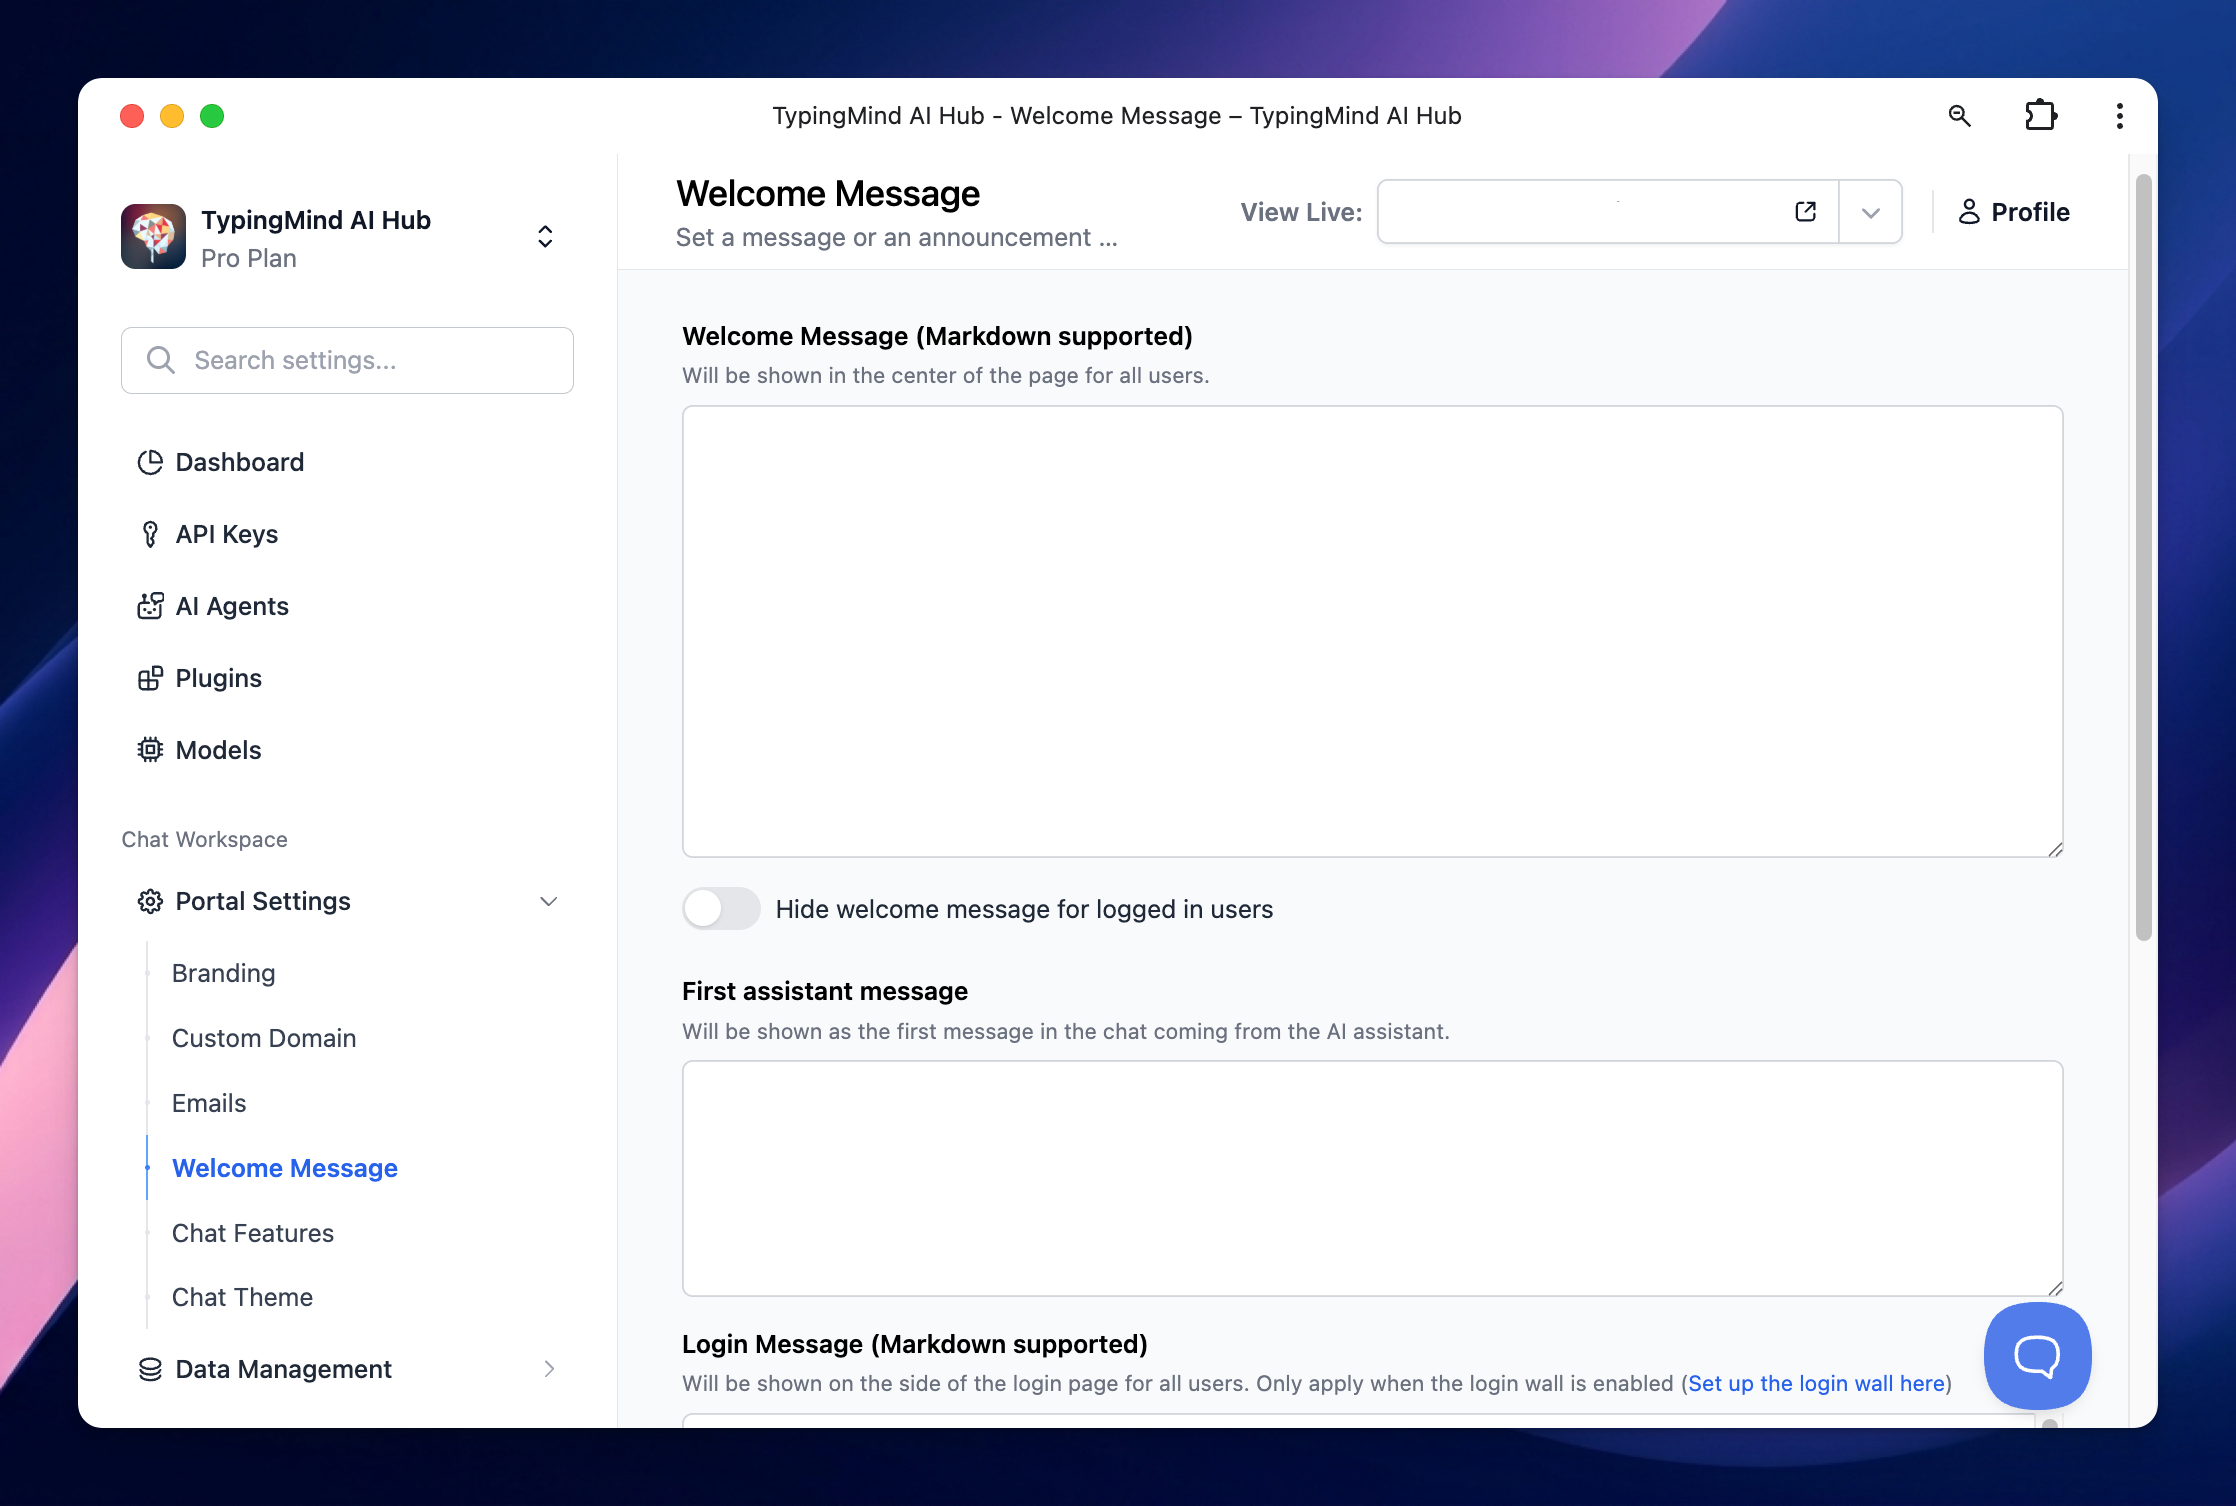Viewport: 2236px width, 1506px height.
Task: Focus the Search settings field
Action: (347, 360)
